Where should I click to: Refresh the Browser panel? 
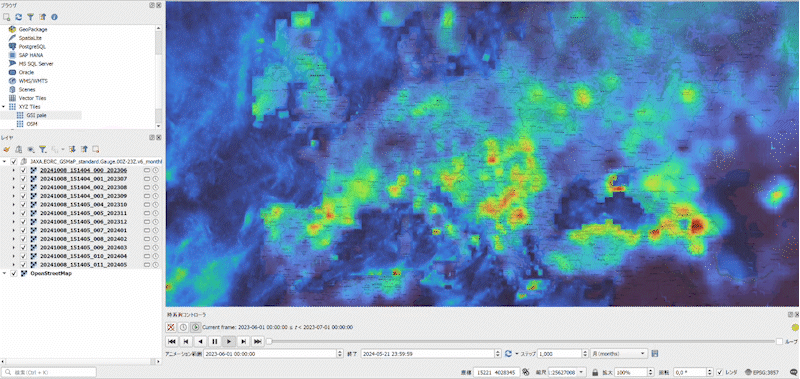click(x=19, y=17)
